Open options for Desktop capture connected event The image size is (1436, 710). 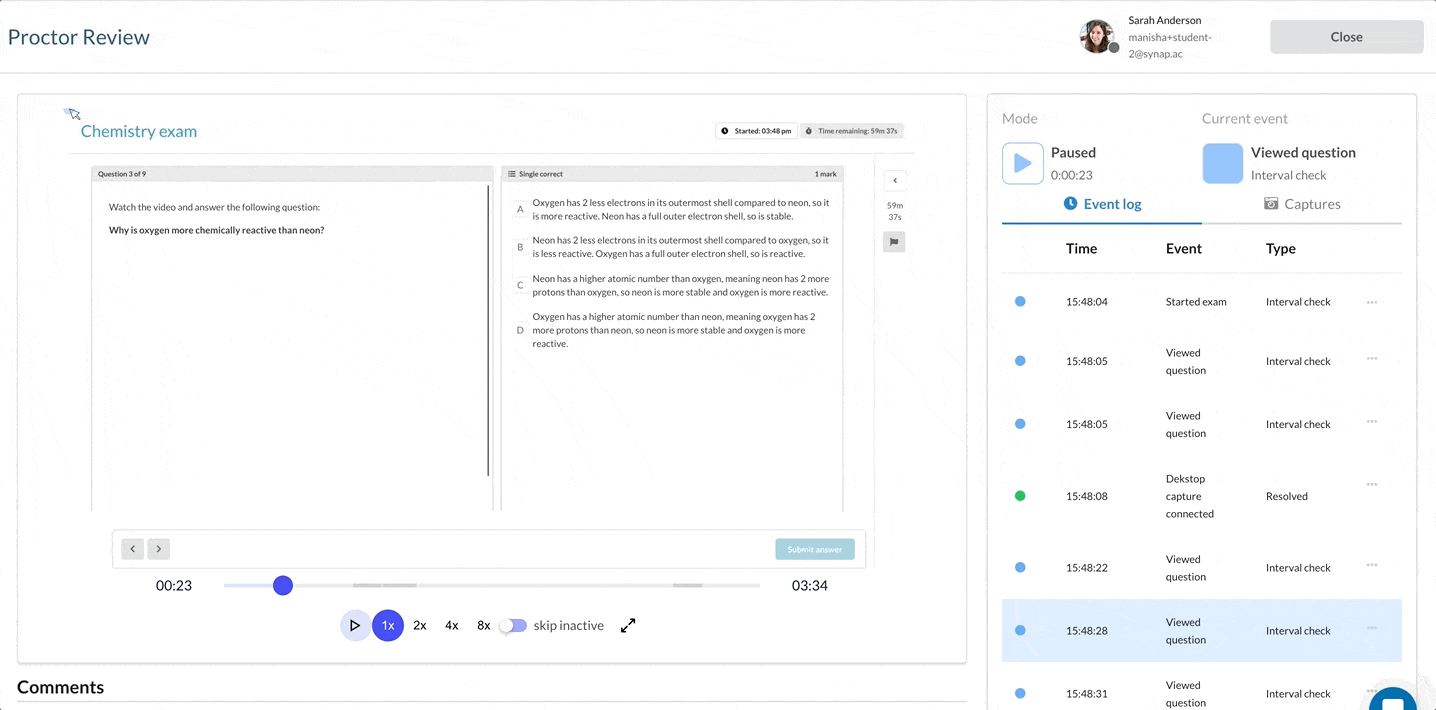click(1371, 485)
